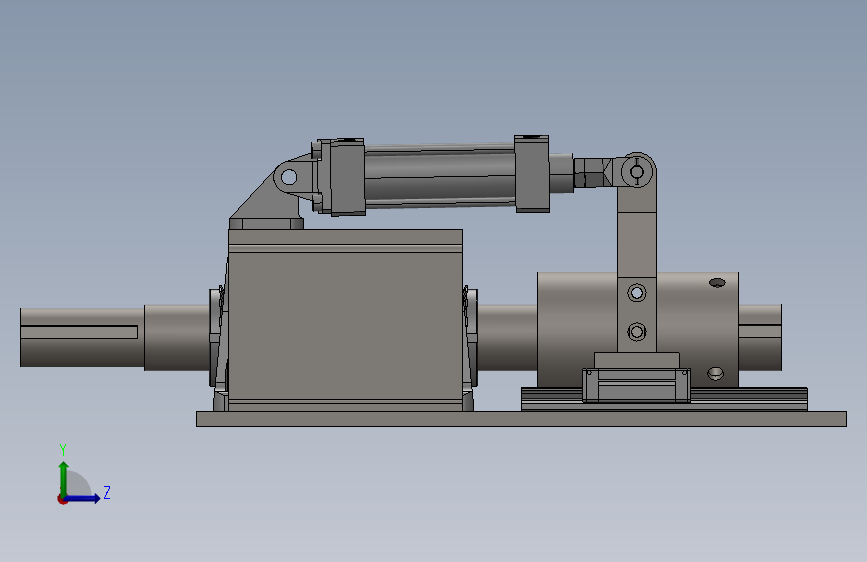Screen dimensions: 867x562
Task: Select the rod-end pin on the lever top
Action: (637, 172)
